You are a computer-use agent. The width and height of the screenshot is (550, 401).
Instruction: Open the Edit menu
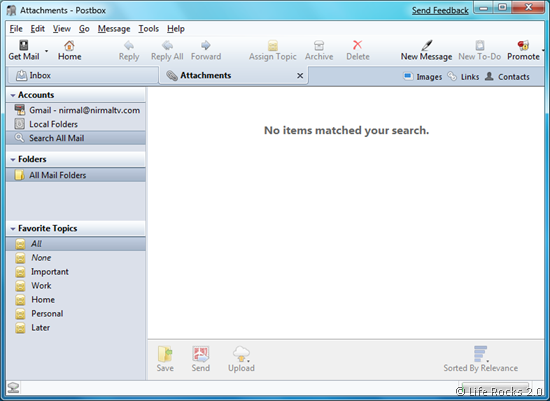pyautogui.click(x=38, y=29)
